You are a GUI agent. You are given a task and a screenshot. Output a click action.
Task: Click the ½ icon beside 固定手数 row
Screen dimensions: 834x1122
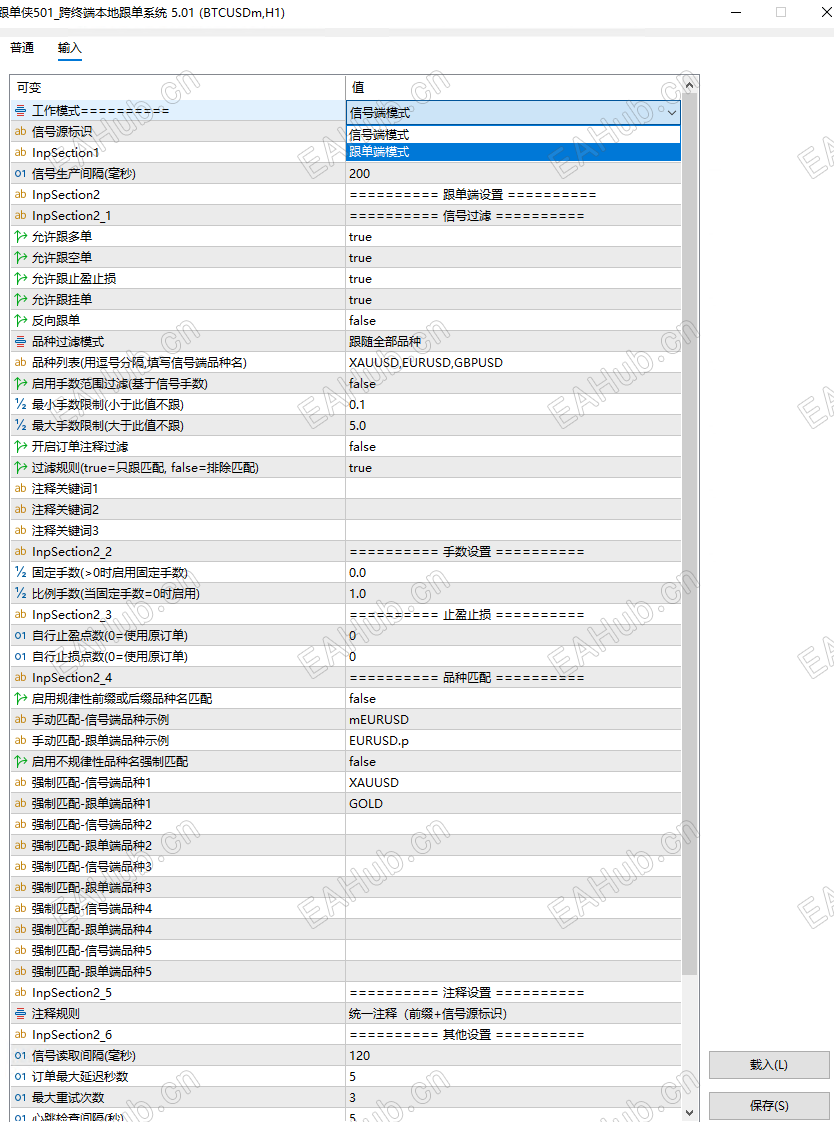20,572
